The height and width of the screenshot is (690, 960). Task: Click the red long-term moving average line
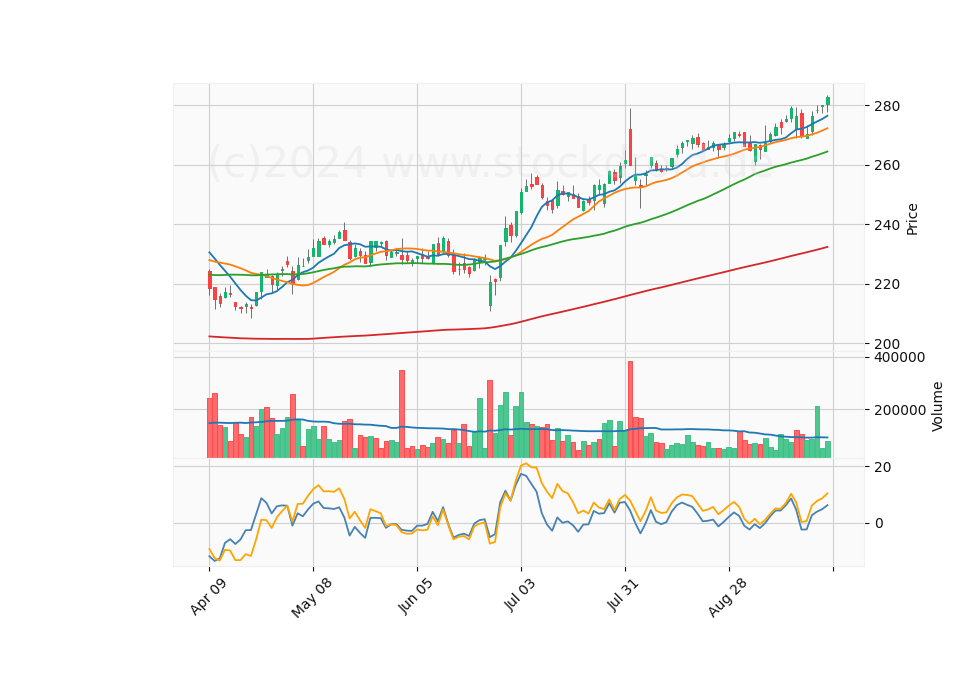pyautogui.click(x=518, y=321)
